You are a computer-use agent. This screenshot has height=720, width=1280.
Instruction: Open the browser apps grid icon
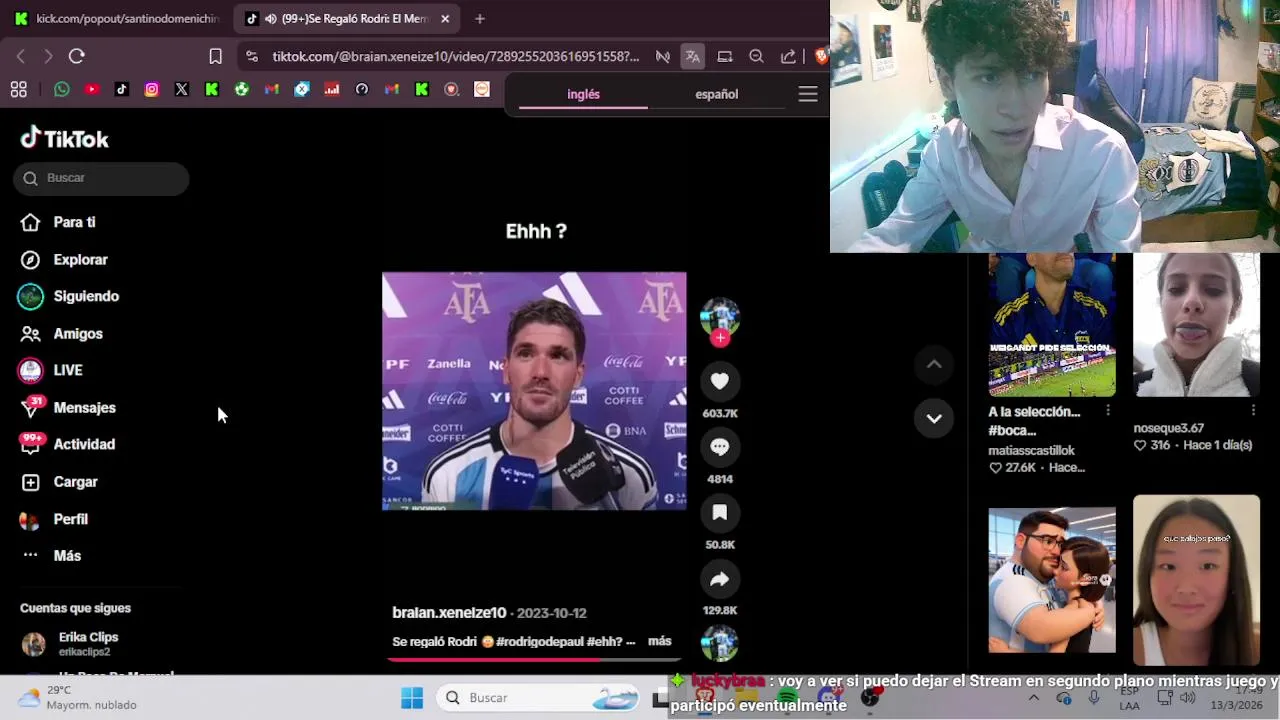pyautogui.click(x=18, y=90)
